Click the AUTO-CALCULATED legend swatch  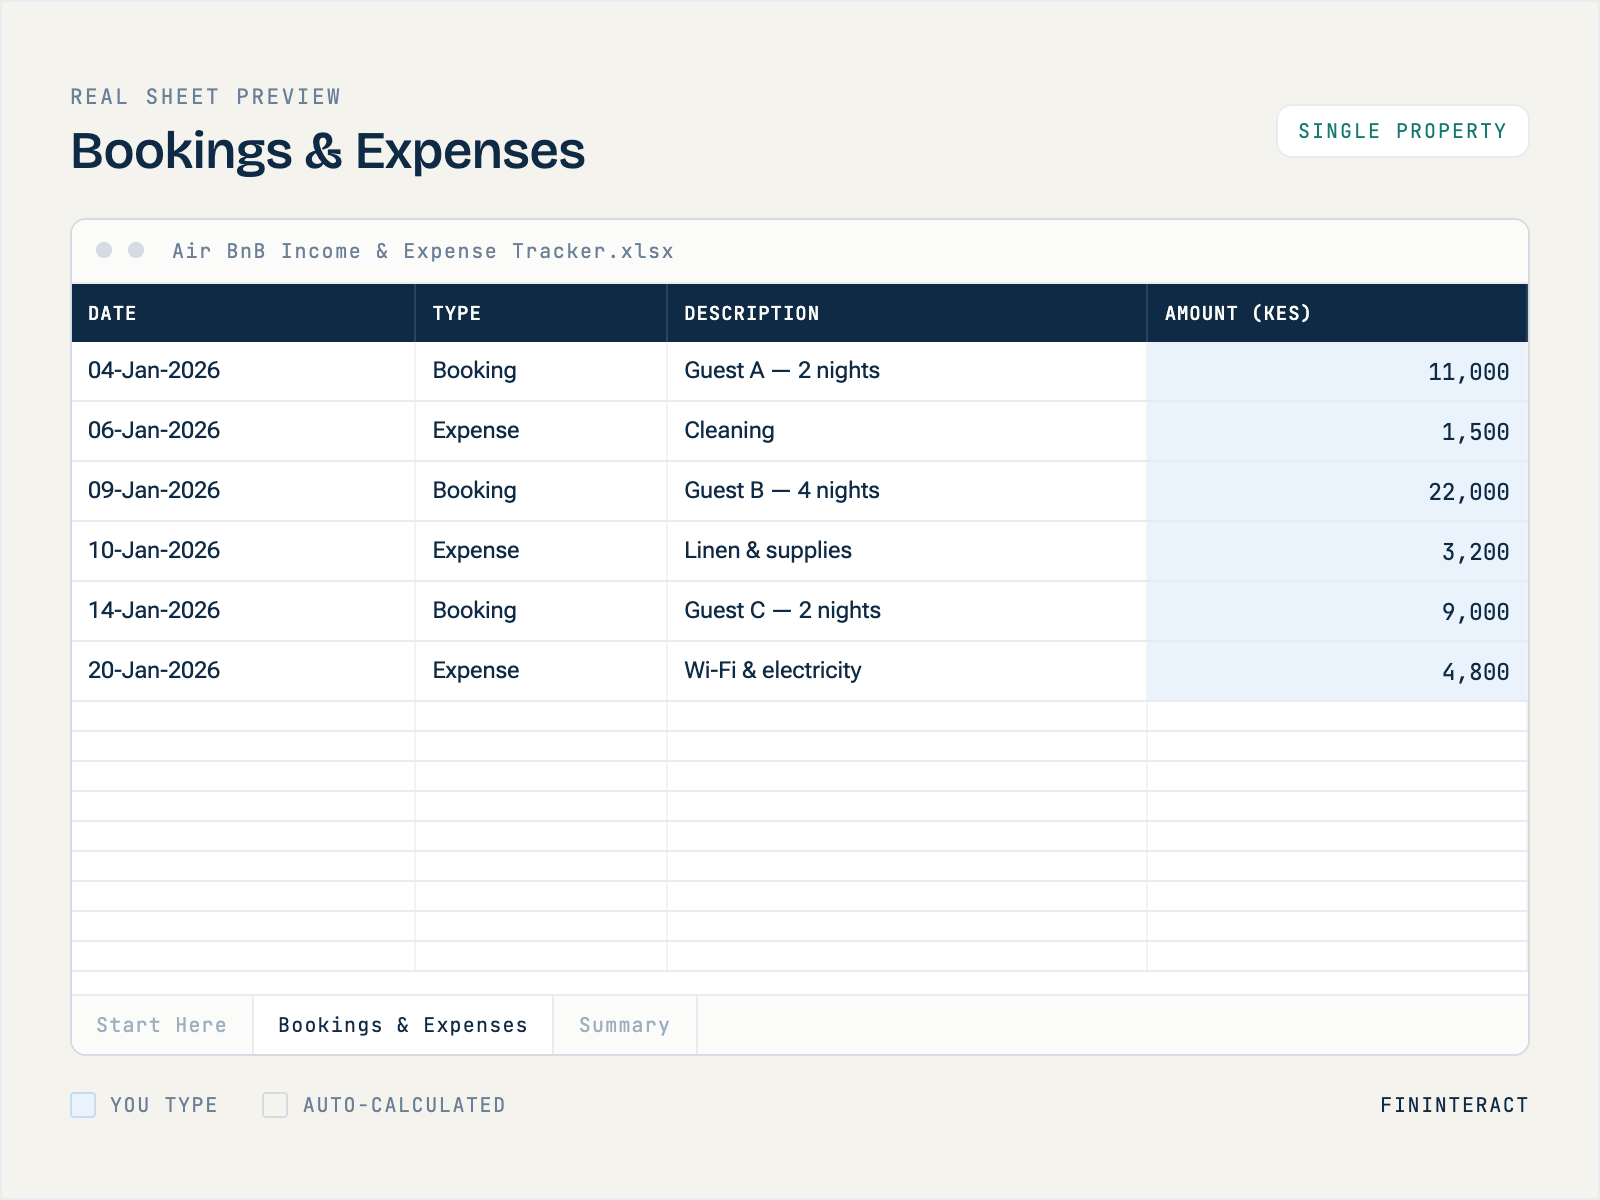[275, 1105]
